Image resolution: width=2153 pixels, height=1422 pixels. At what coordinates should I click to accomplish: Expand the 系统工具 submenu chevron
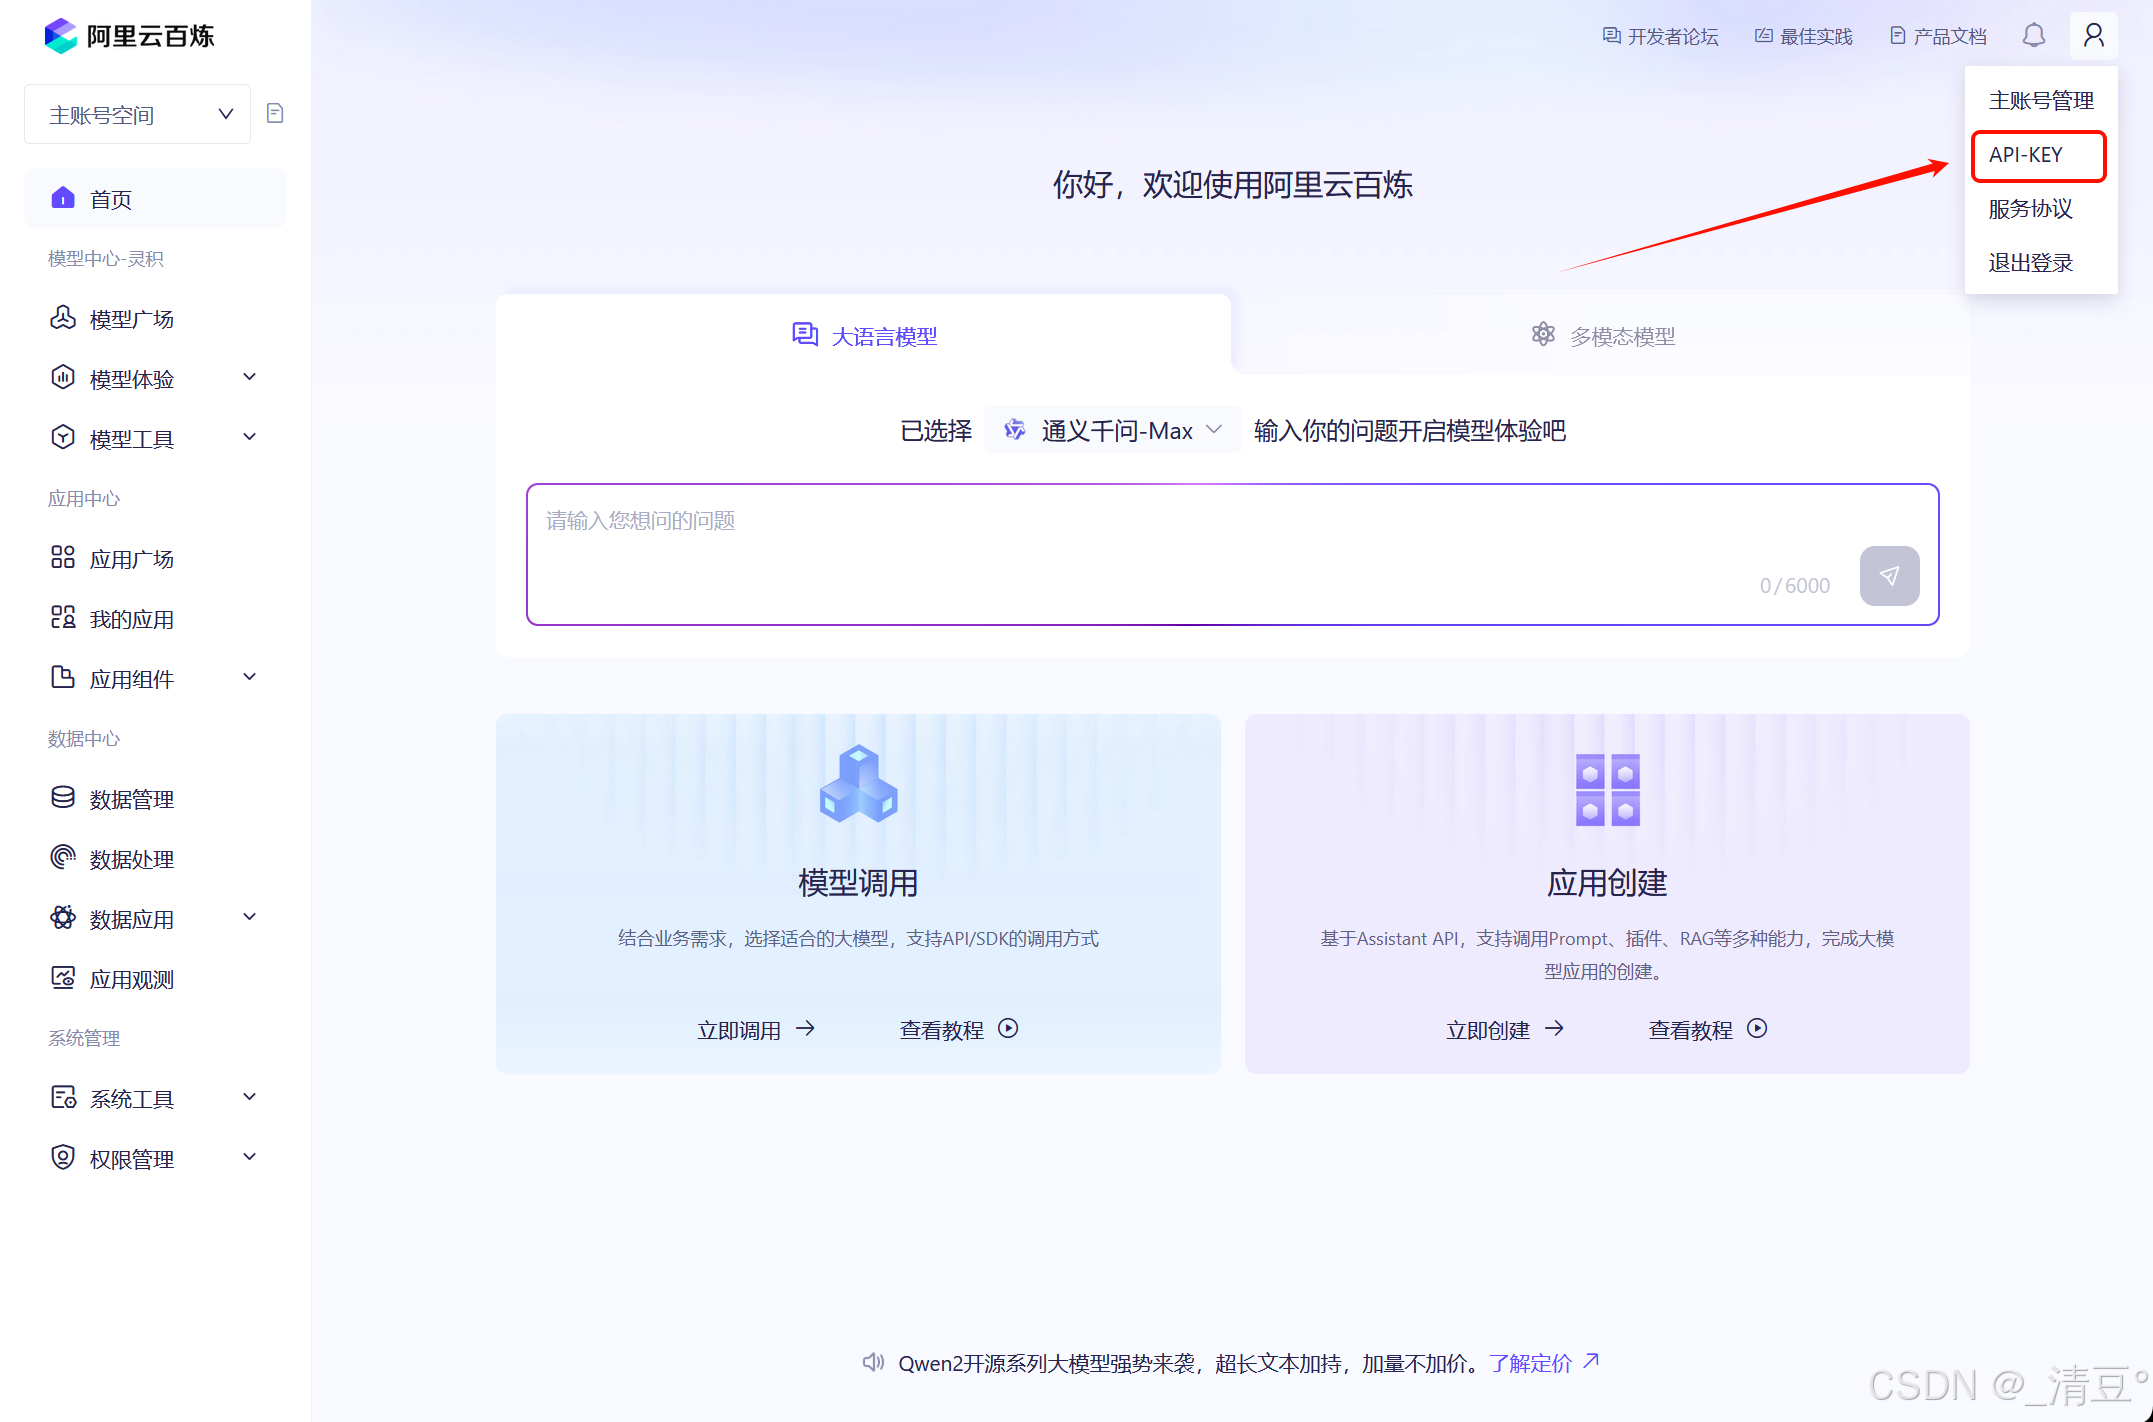(250, 1097)
